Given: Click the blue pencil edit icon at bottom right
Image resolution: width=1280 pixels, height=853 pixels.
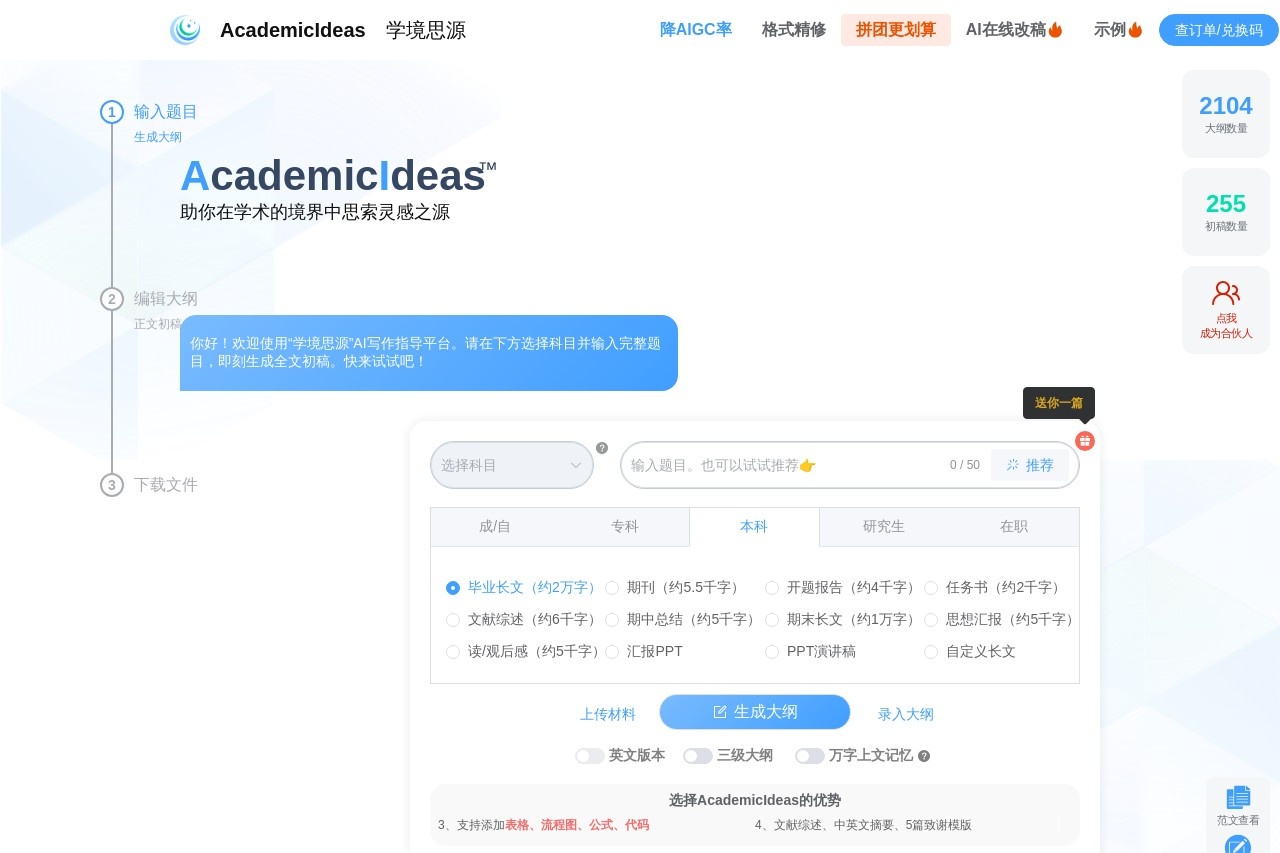Looking at the screenshot, I should click(1237, 847).
